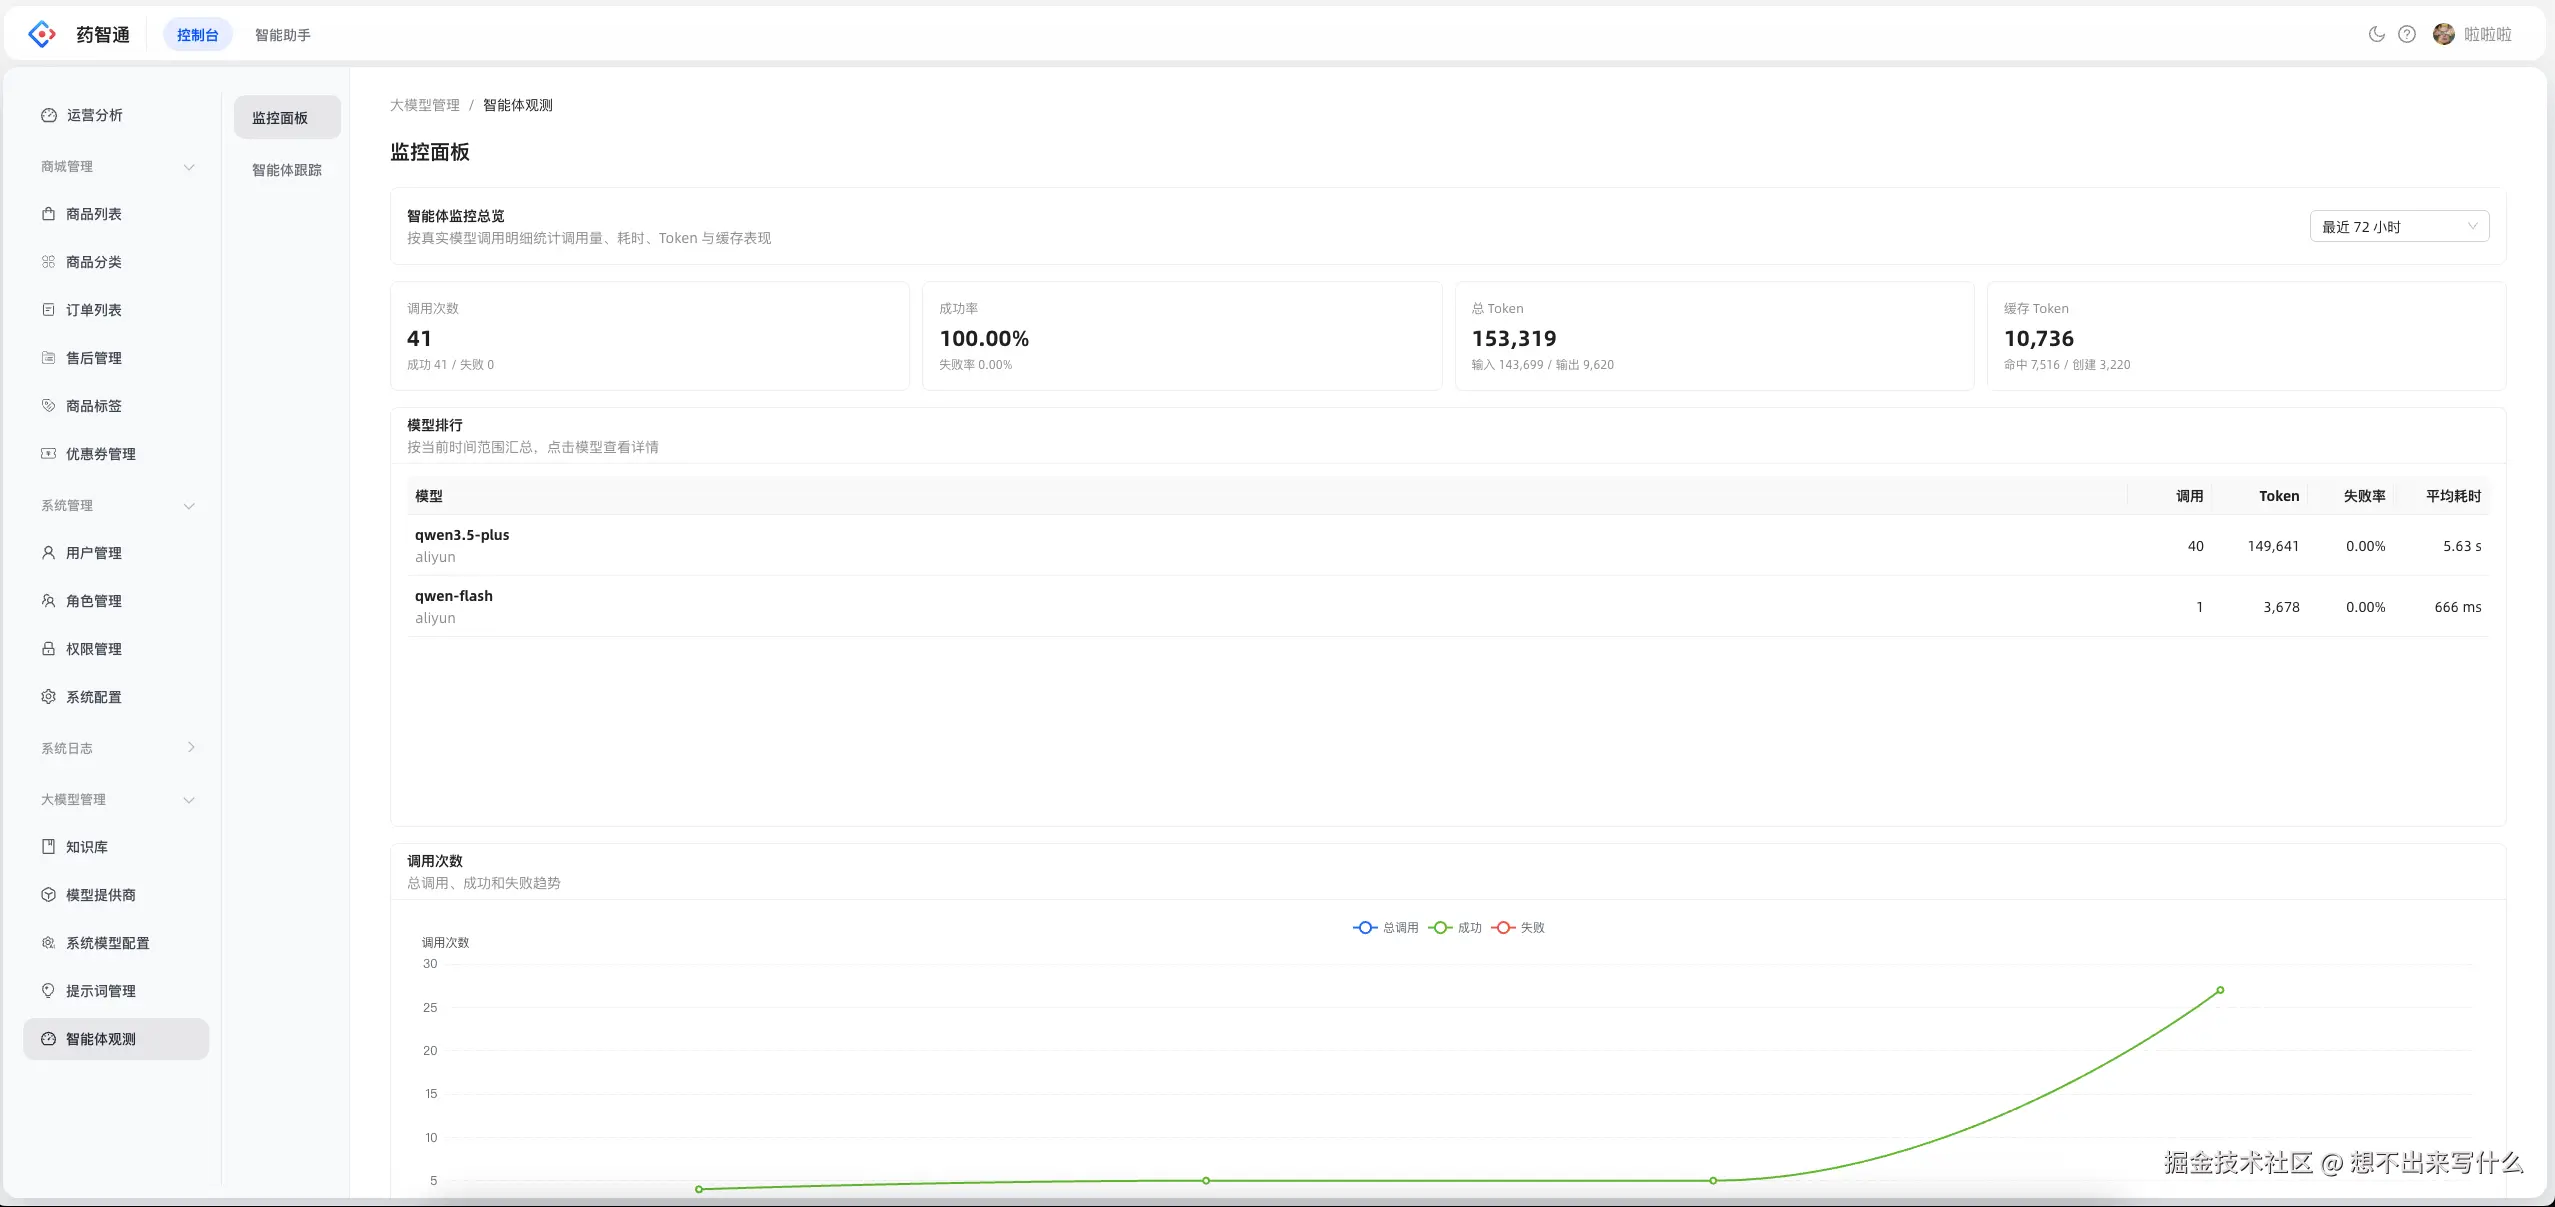Go to 大模型管理 breadcrumb link
The image size is (2555, 1207).
[x=425, y=105]
